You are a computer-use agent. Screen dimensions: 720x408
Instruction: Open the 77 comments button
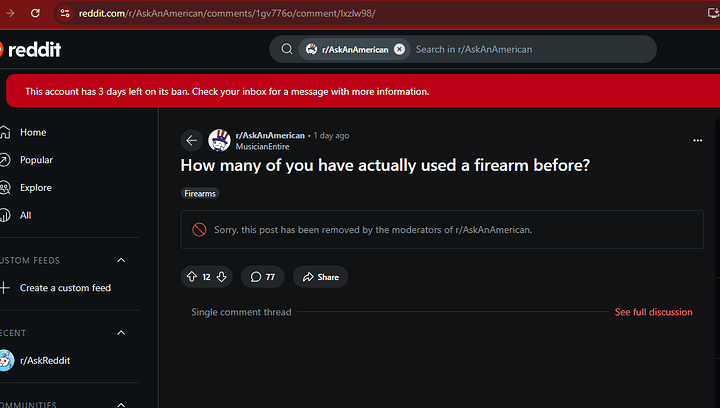263,277
